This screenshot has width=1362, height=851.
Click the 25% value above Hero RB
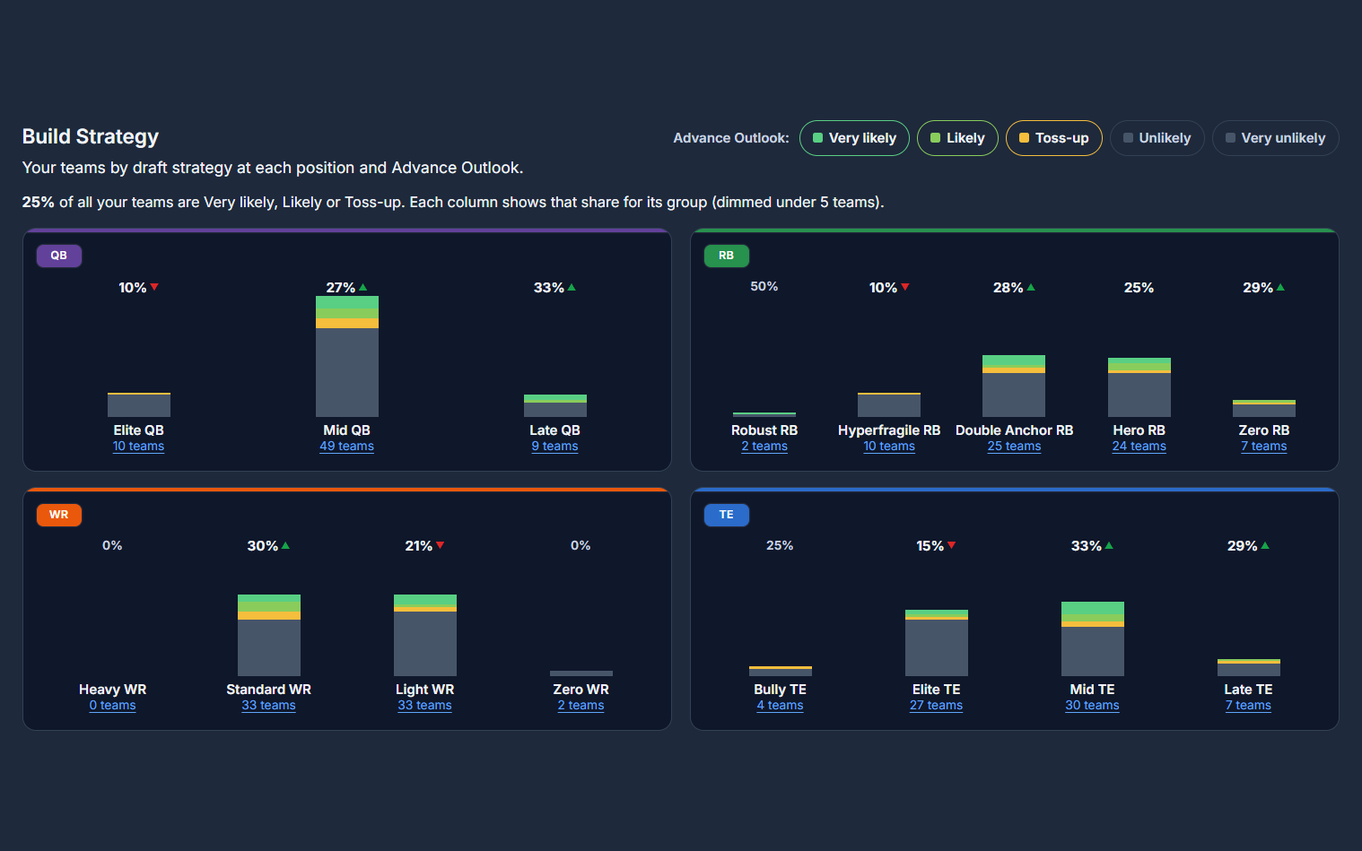[1139, 288]
